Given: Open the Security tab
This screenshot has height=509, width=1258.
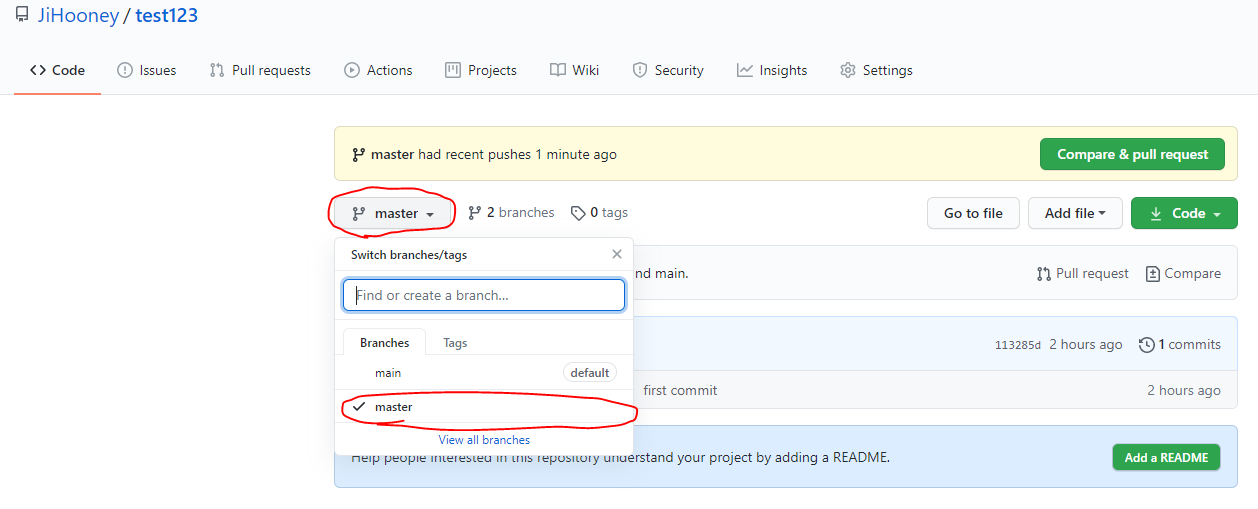Looking at the screenshot, I should point(668,70).
